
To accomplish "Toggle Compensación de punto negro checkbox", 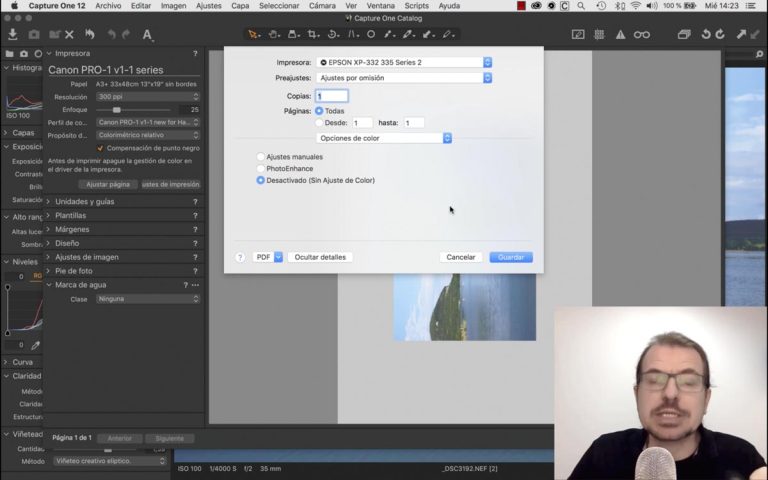I will click(100, 148).
